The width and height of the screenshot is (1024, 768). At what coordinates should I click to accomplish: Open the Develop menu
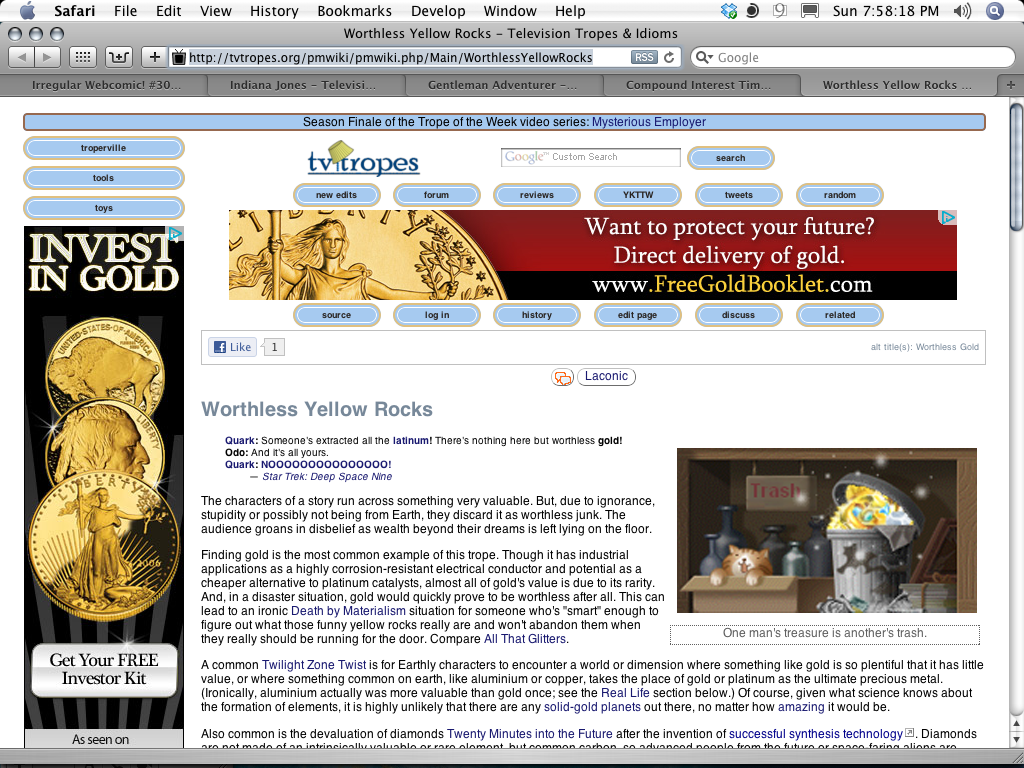(438, 10)
